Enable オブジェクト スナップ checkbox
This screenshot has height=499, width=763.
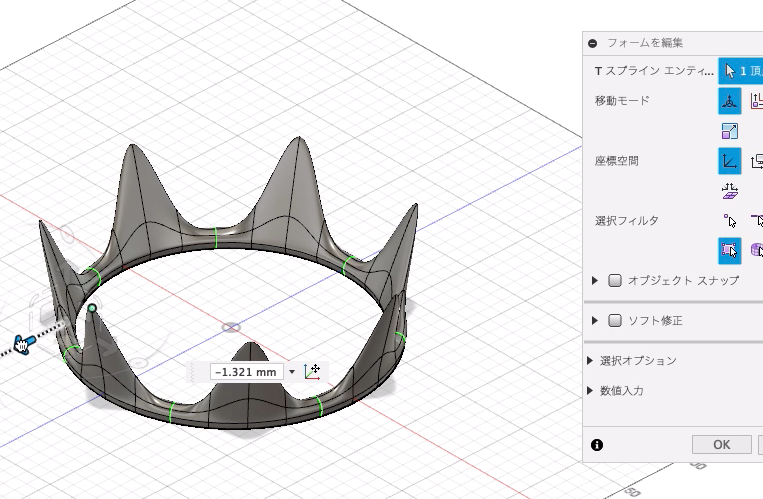615,280
